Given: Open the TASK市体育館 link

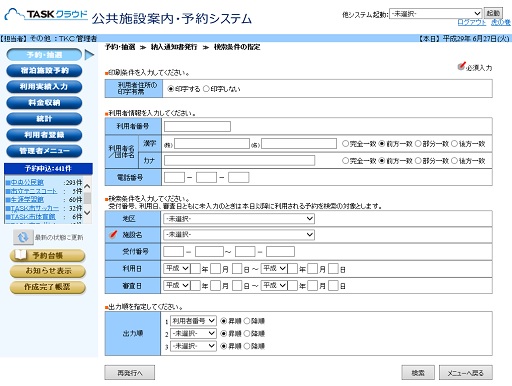Looking at the screenshot, I should tap(33, 217).
